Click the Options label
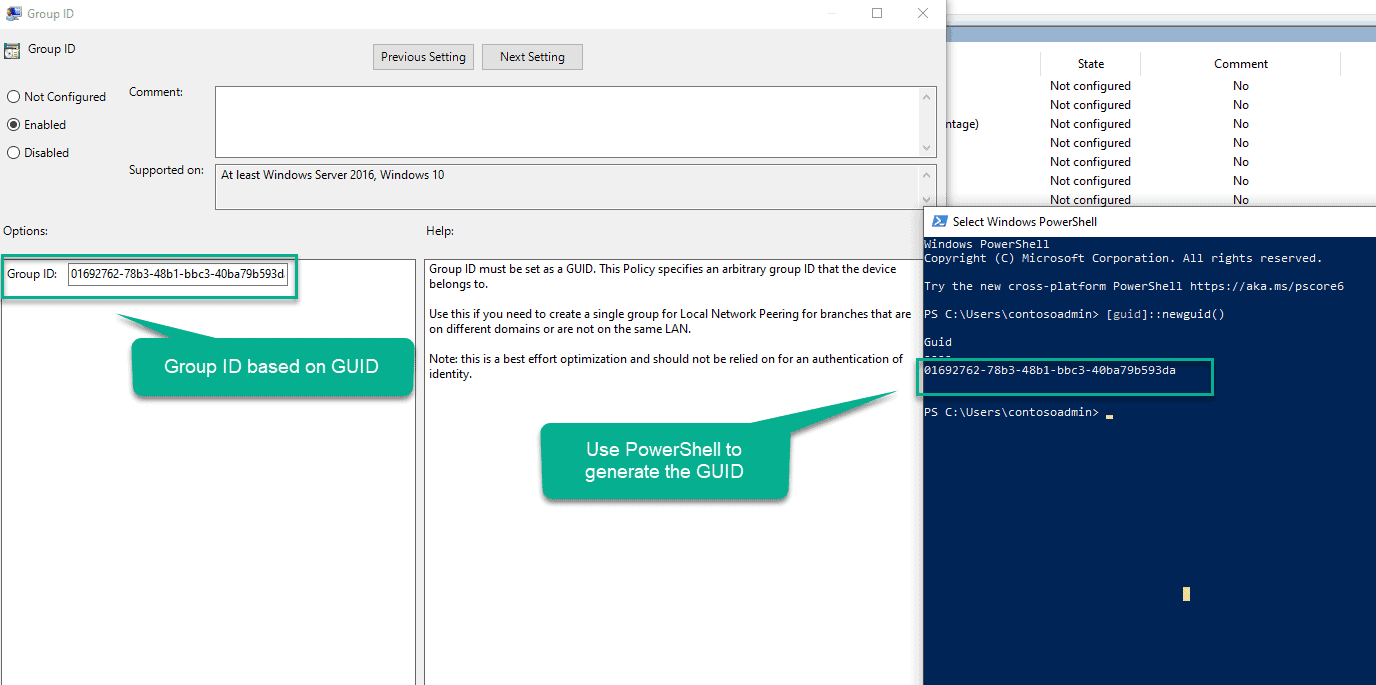Image resolution: width=1376 pixels, height=685 pixels. click(25, 231)
